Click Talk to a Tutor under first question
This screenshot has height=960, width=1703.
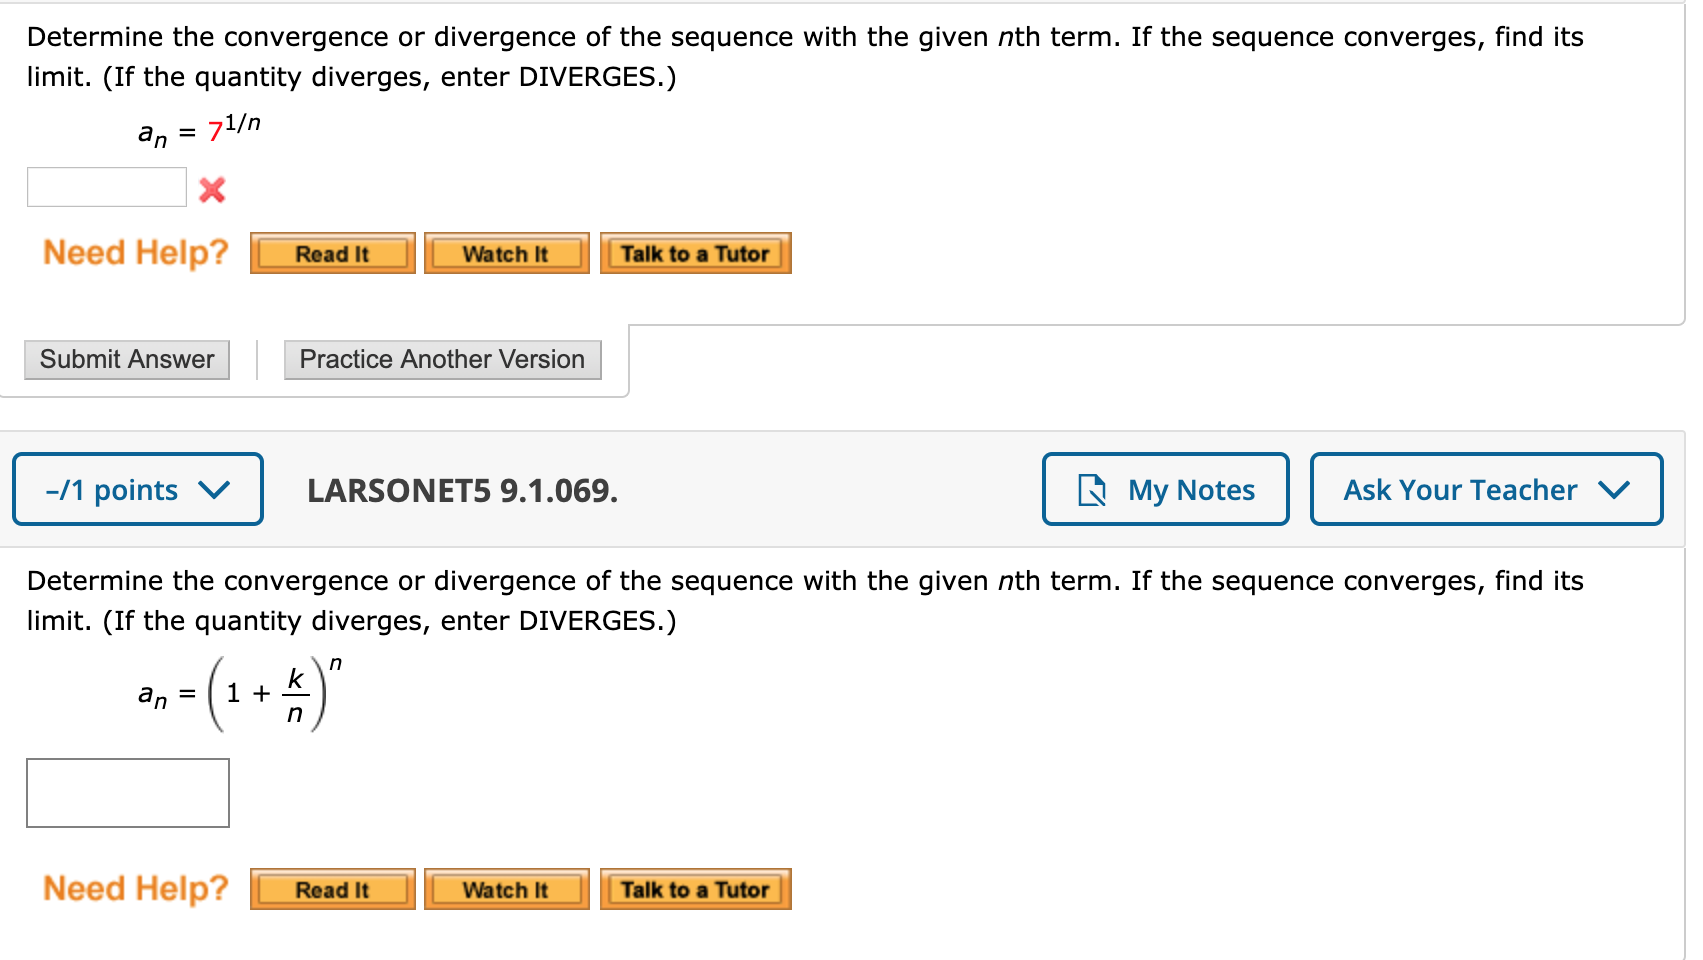coord(695,253)
